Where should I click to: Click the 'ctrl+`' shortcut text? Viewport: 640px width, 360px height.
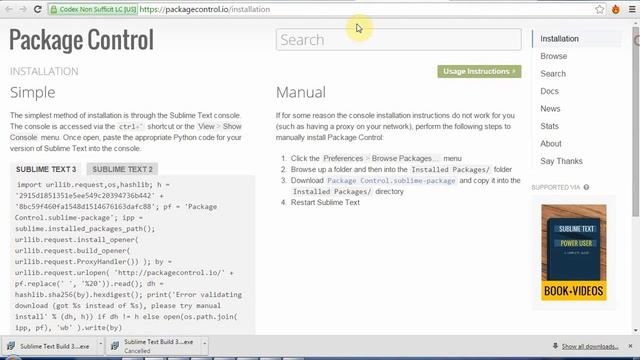131,127
